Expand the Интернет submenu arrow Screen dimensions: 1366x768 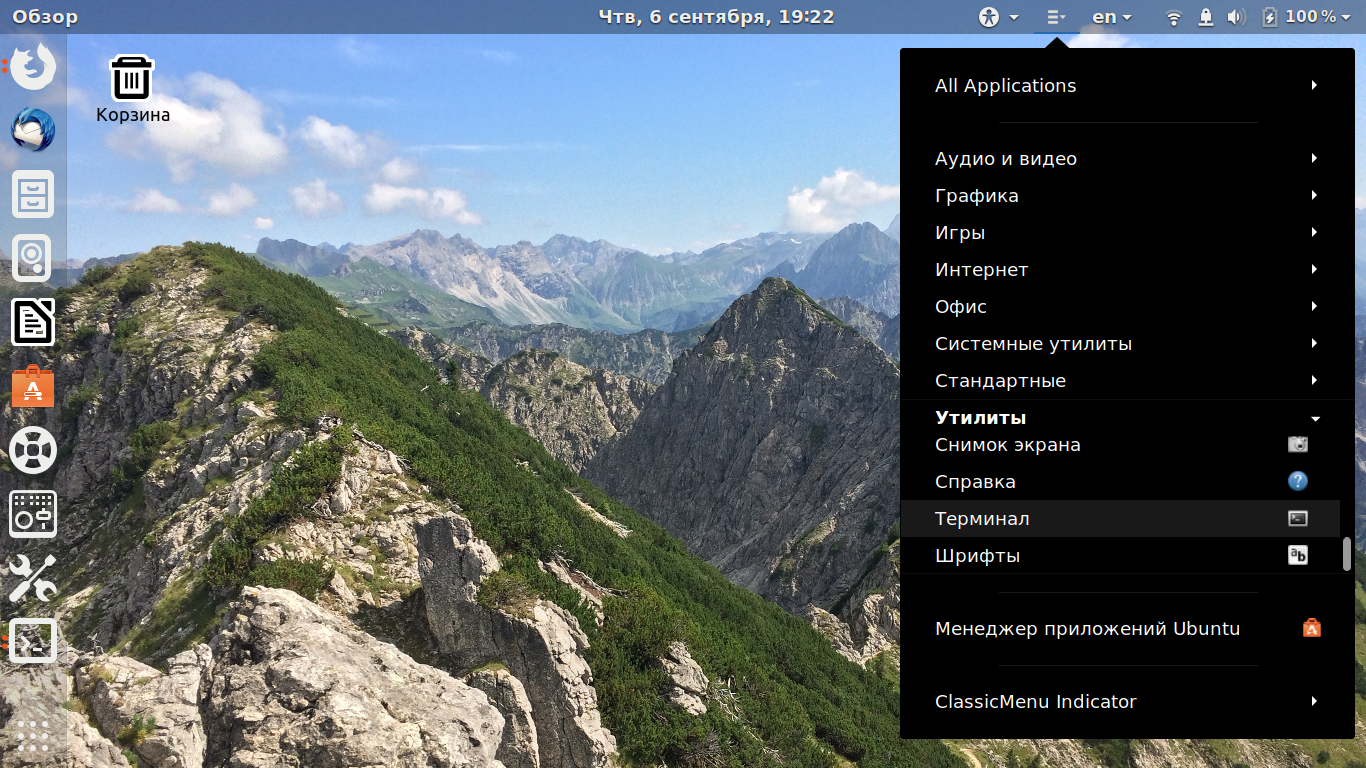1315,270
